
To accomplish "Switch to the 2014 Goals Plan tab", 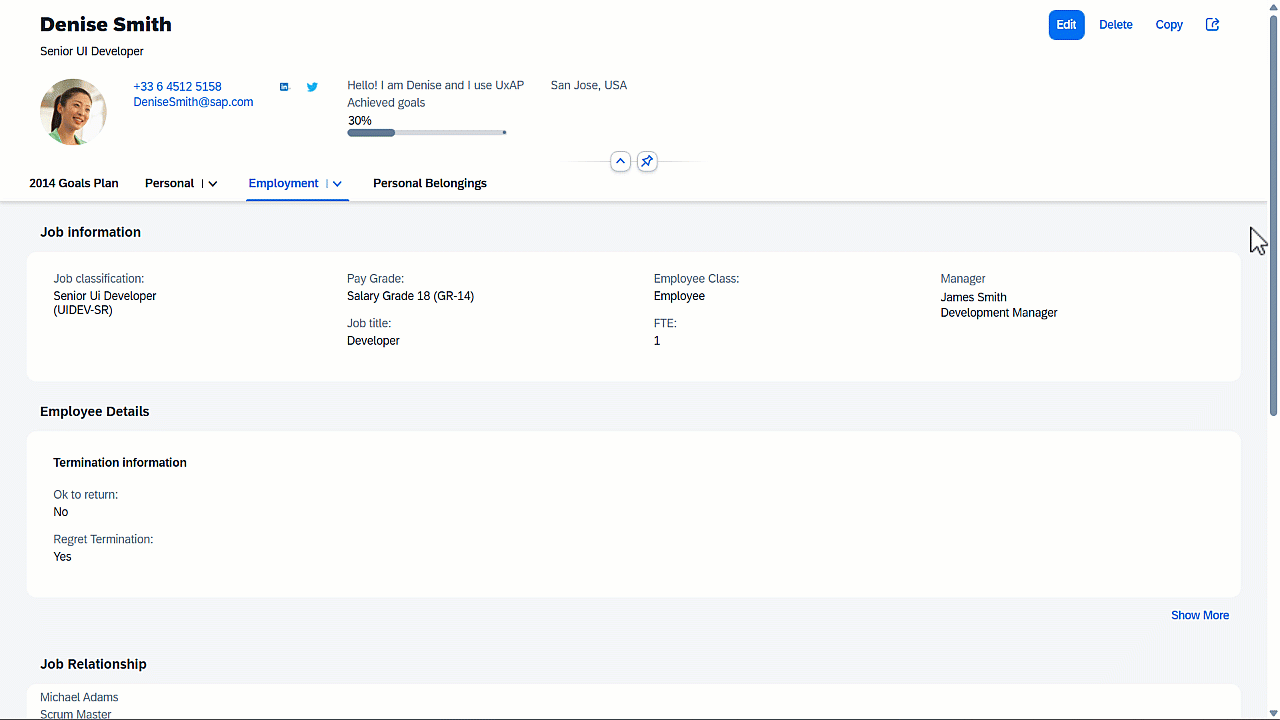I will tap(74, 183).
